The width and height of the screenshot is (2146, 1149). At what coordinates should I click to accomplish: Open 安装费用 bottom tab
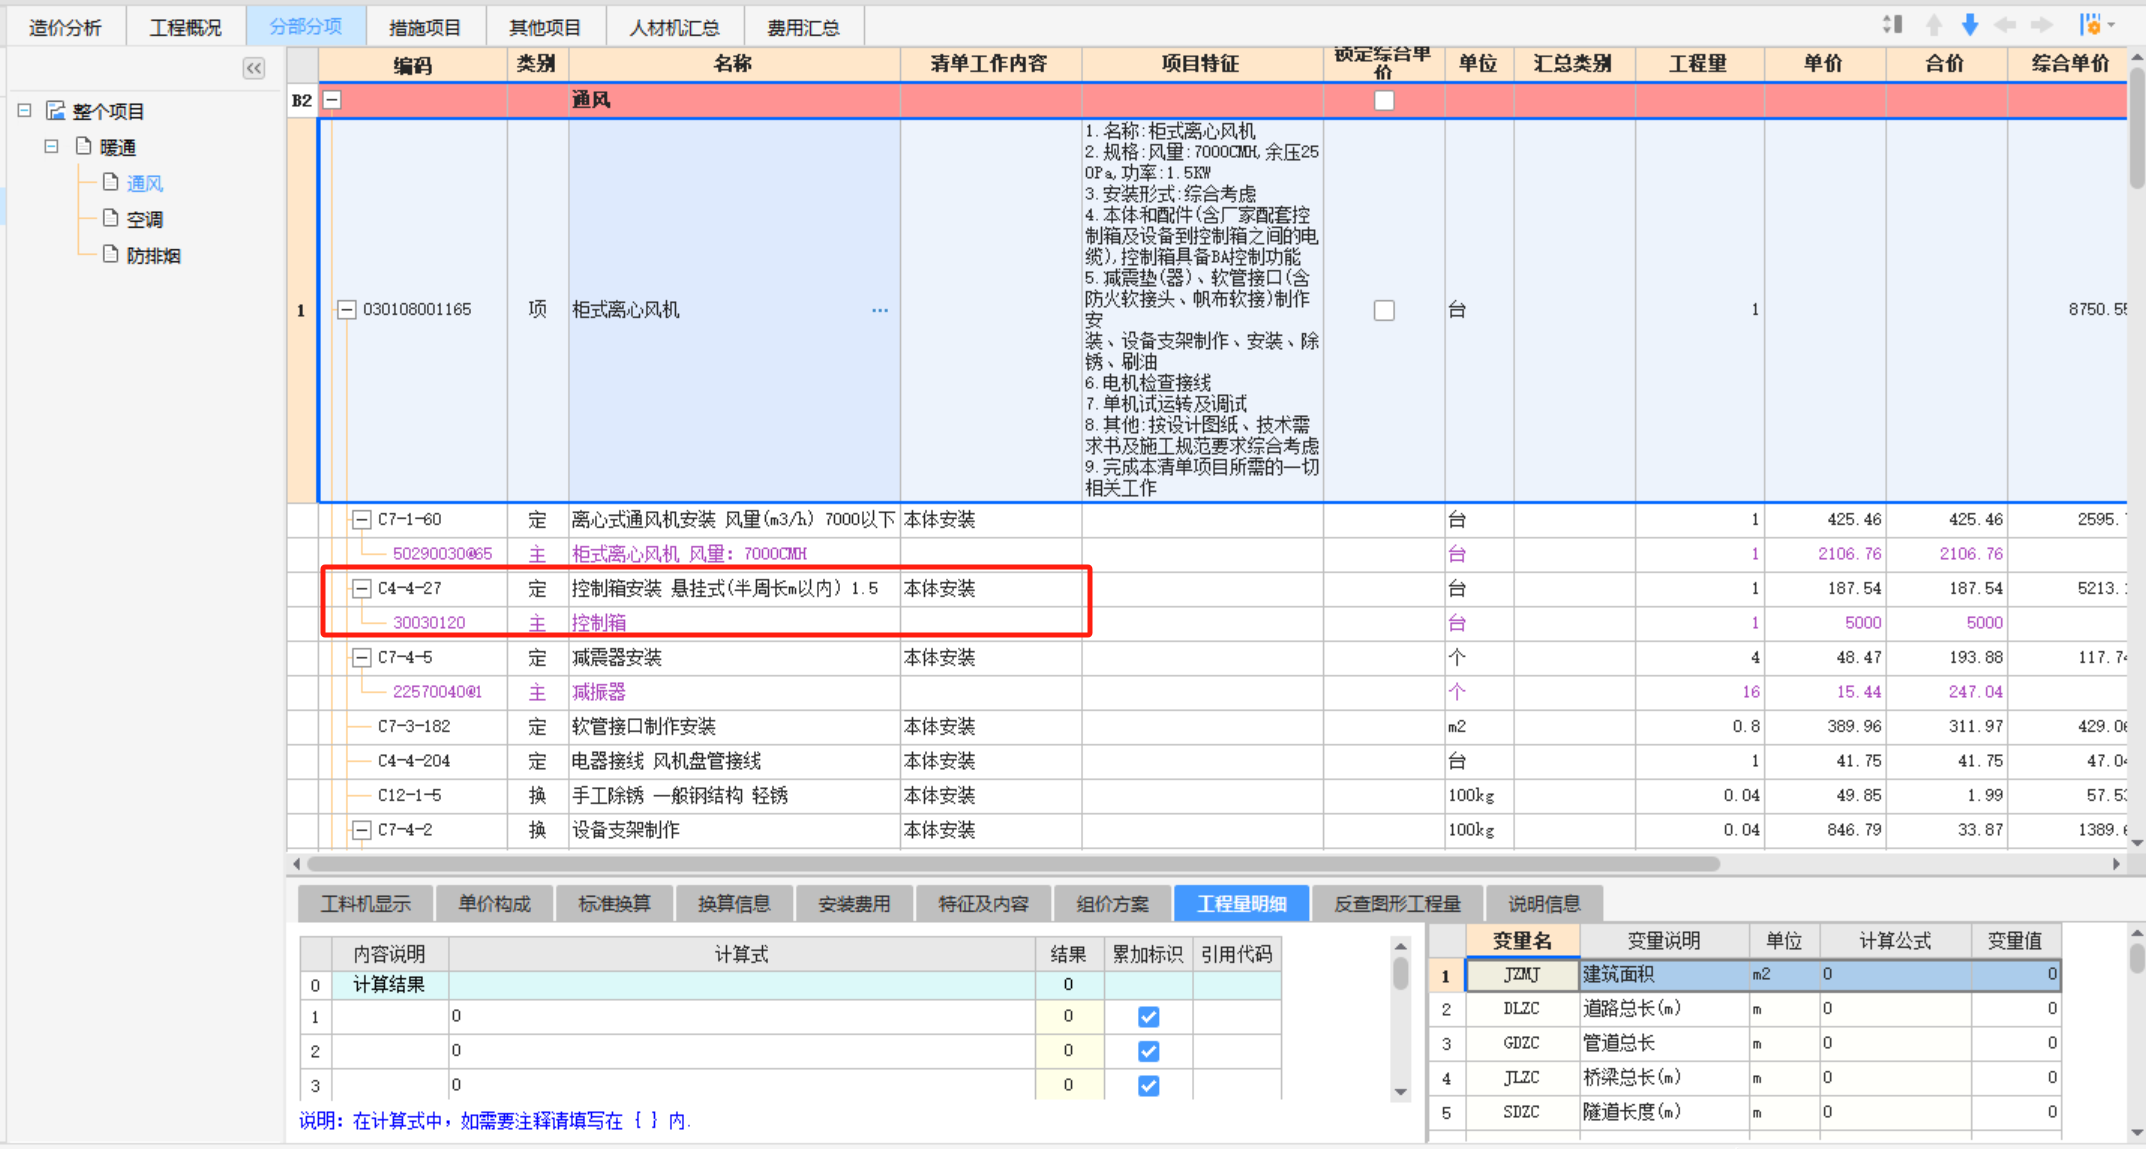click(x=855, y=904)
